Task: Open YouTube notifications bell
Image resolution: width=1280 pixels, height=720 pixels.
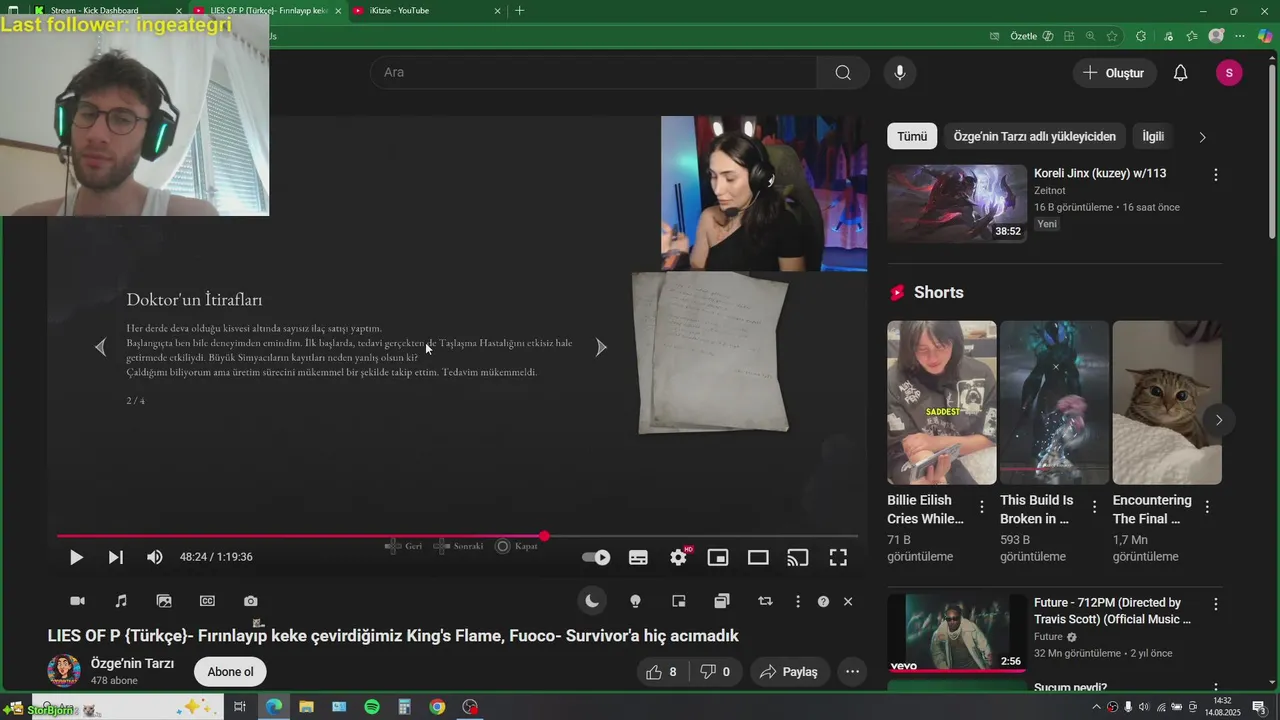Action: [1181, 73]
